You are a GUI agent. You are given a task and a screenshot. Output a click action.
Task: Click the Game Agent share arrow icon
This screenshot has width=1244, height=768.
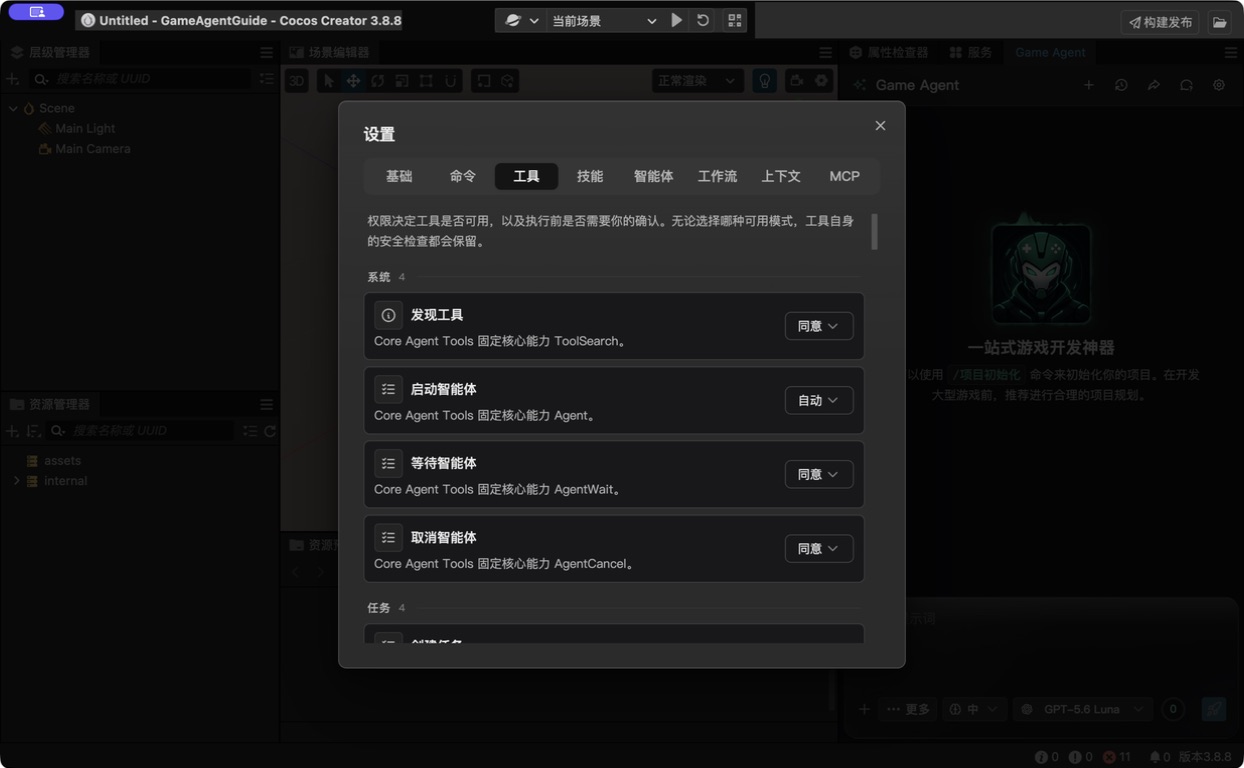pyautogui.click(x=1154, y=85)
